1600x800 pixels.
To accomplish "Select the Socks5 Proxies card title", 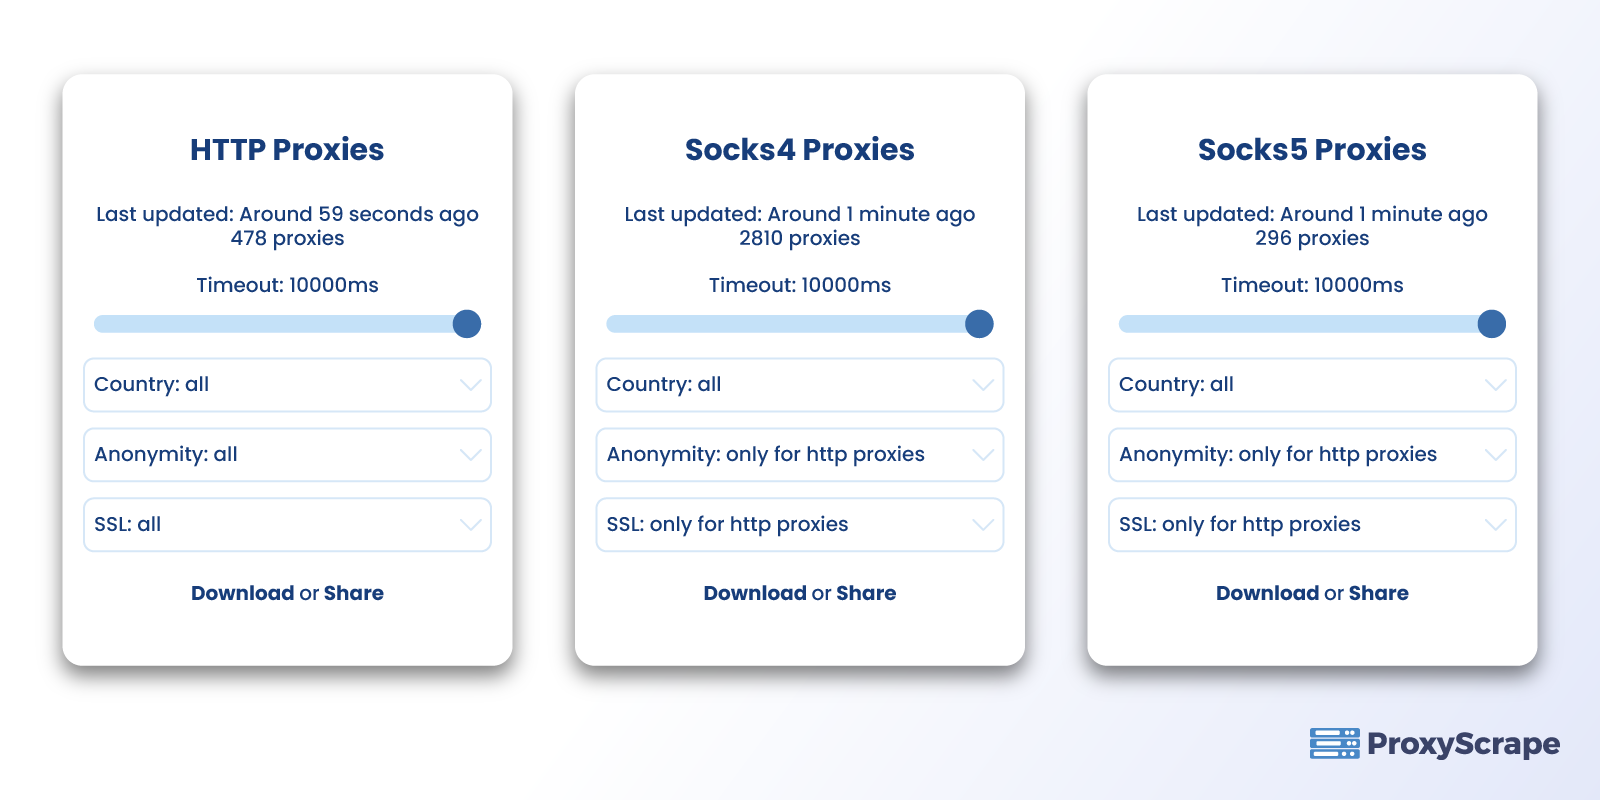I will coord(1311,149).
